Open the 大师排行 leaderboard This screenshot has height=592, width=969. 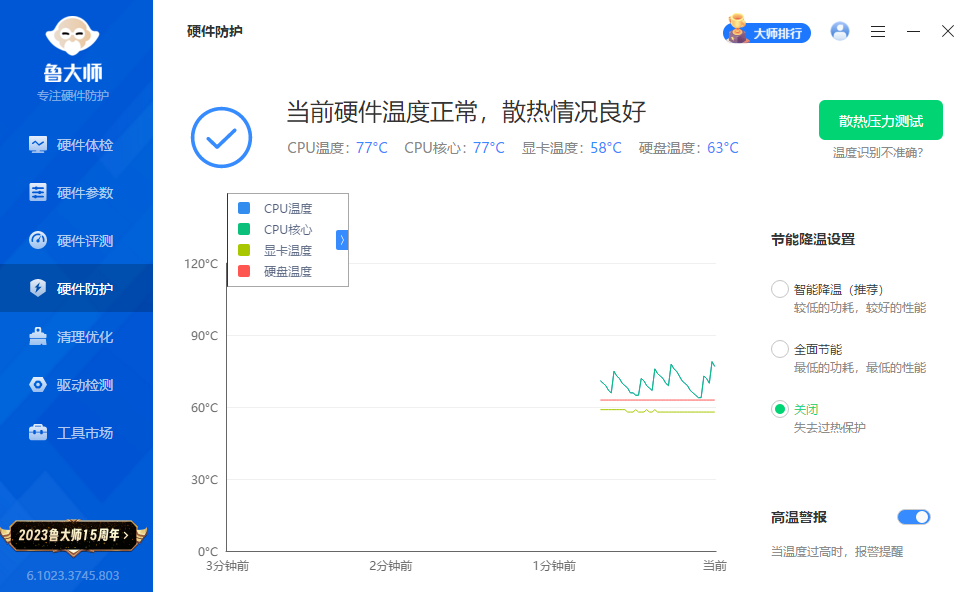pyautogui.click(x=766, y=31)
